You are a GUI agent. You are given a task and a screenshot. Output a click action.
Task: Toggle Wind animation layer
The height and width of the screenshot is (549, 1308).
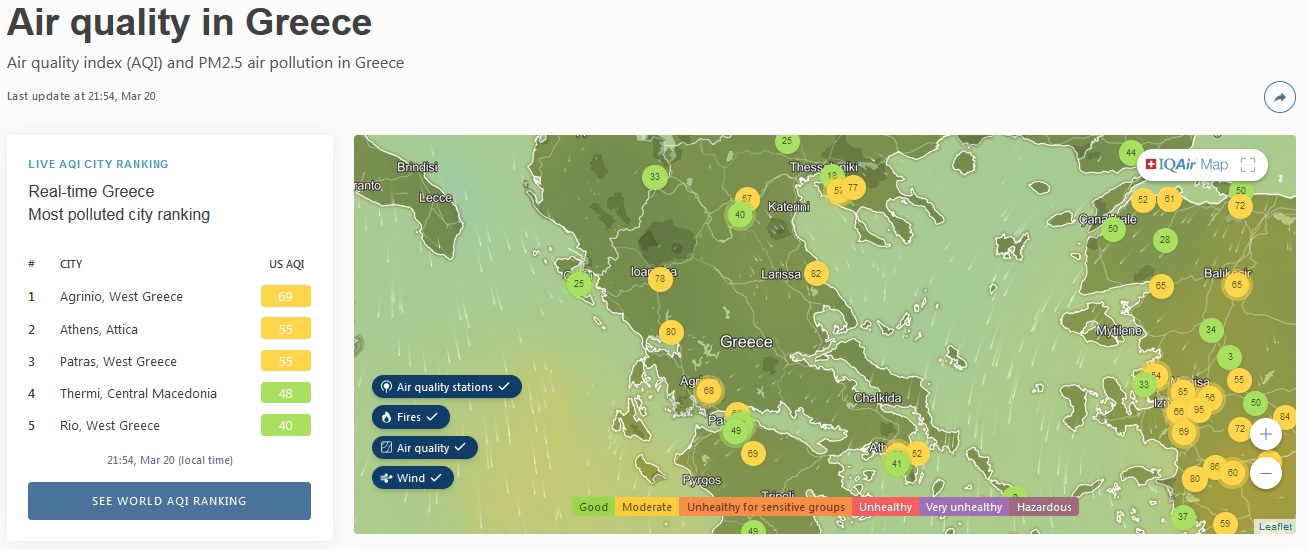[x=413, y=478]
